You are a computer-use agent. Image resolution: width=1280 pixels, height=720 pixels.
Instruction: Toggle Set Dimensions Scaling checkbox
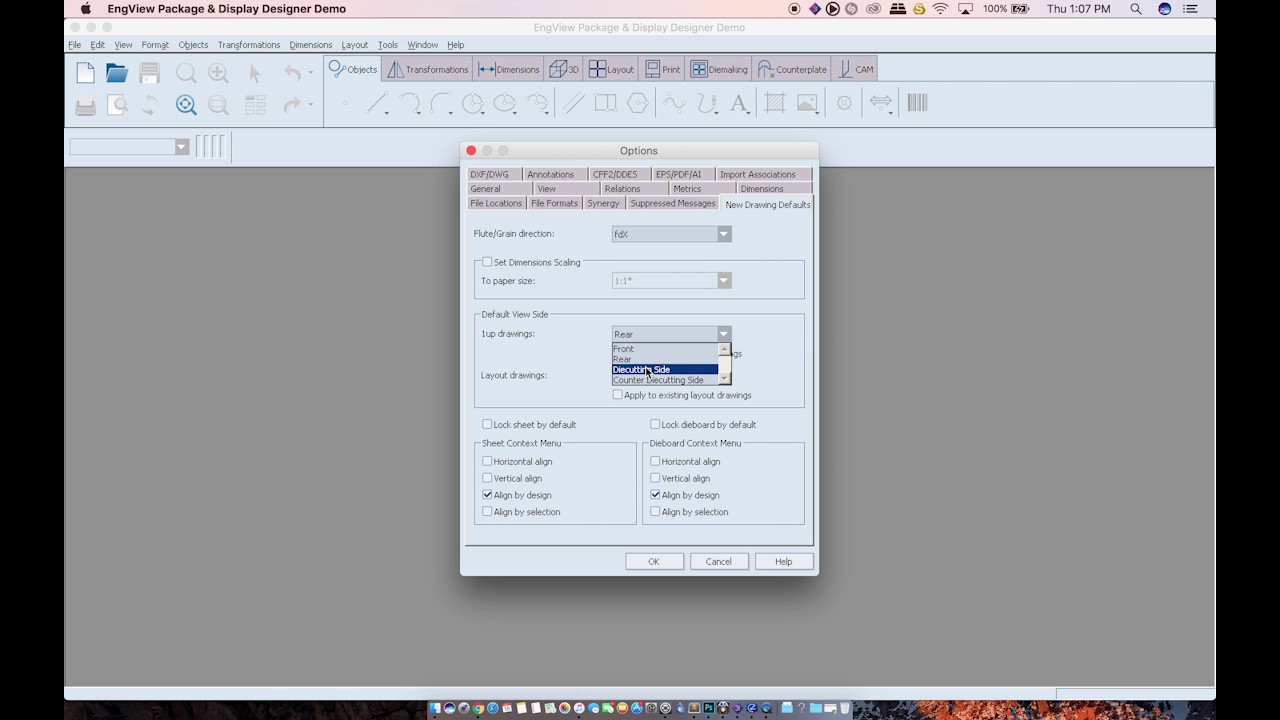[487, 262]
